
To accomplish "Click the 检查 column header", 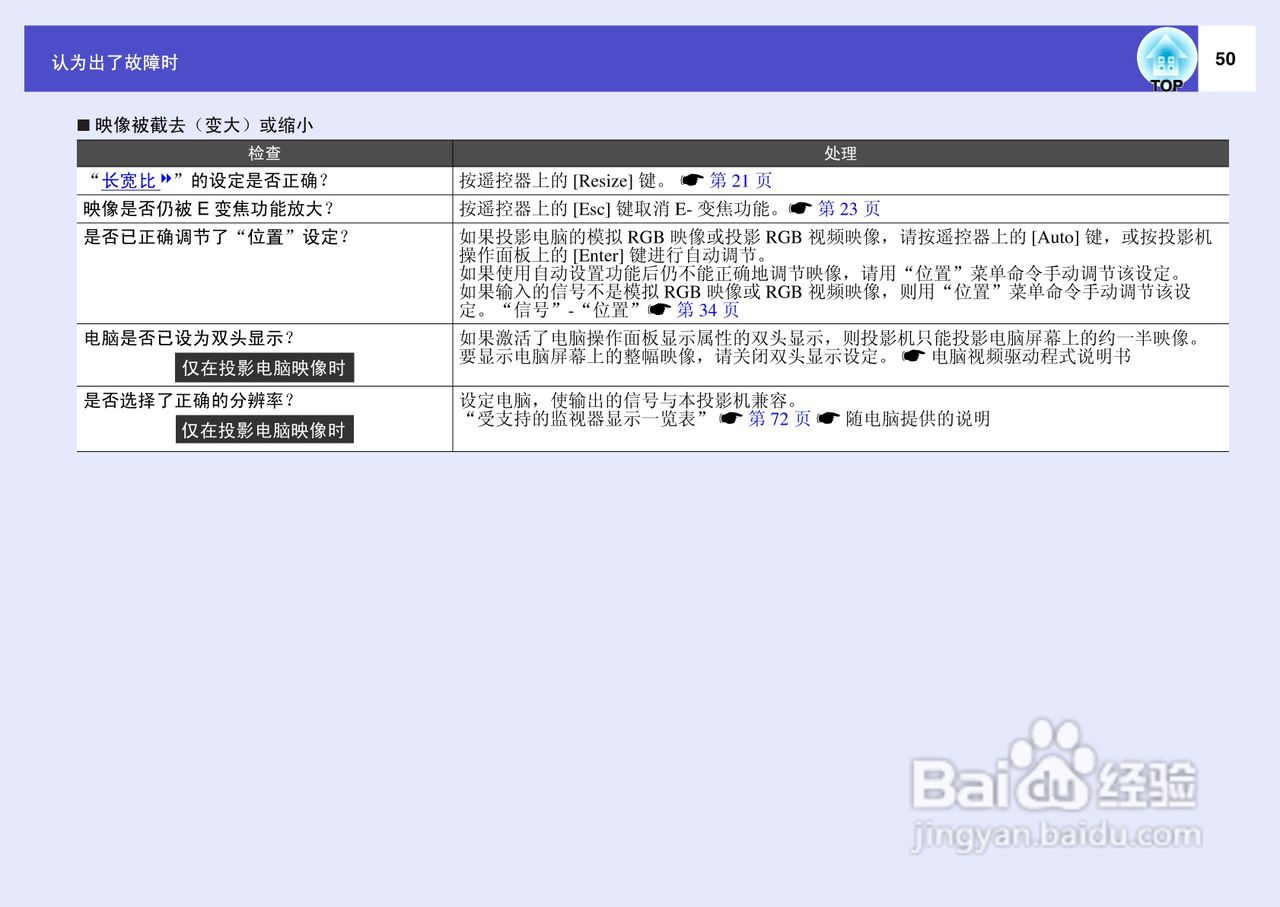I will pyautogui.click(x=265, y=153).
